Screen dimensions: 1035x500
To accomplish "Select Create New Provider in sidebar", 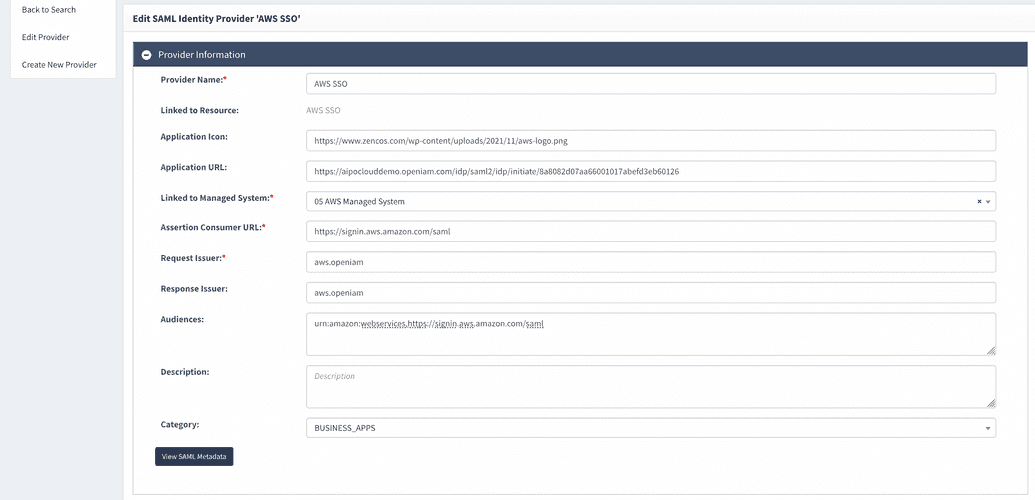I will click(x=59, y=65).
